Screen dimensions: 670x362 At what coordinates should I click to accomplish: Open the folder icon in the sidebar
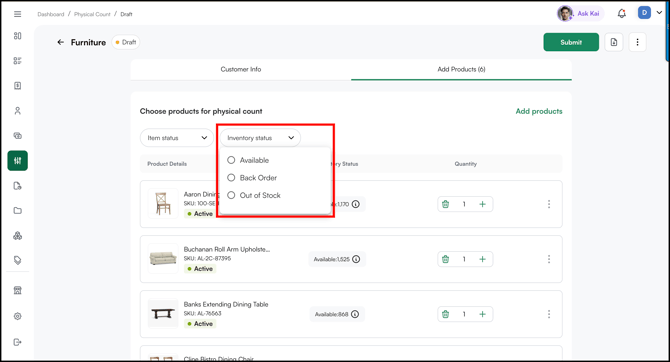[18, 210]
